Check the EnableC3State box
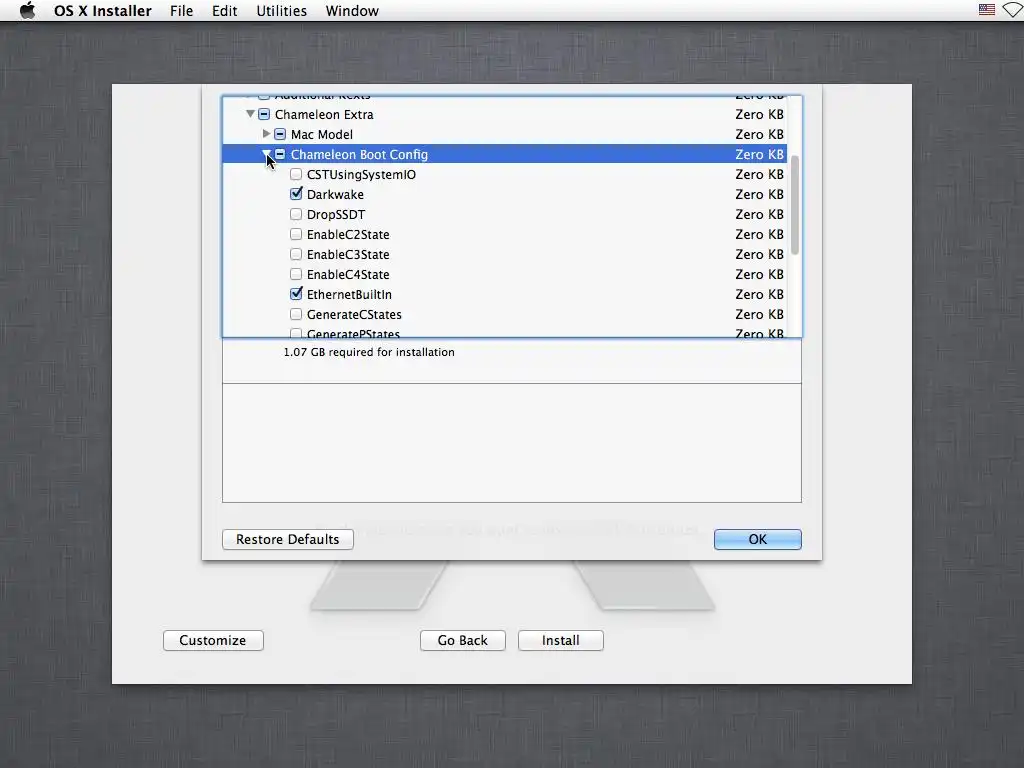Screen dimensions: 1024x768 pyautogui.click(x=296, y=254)
